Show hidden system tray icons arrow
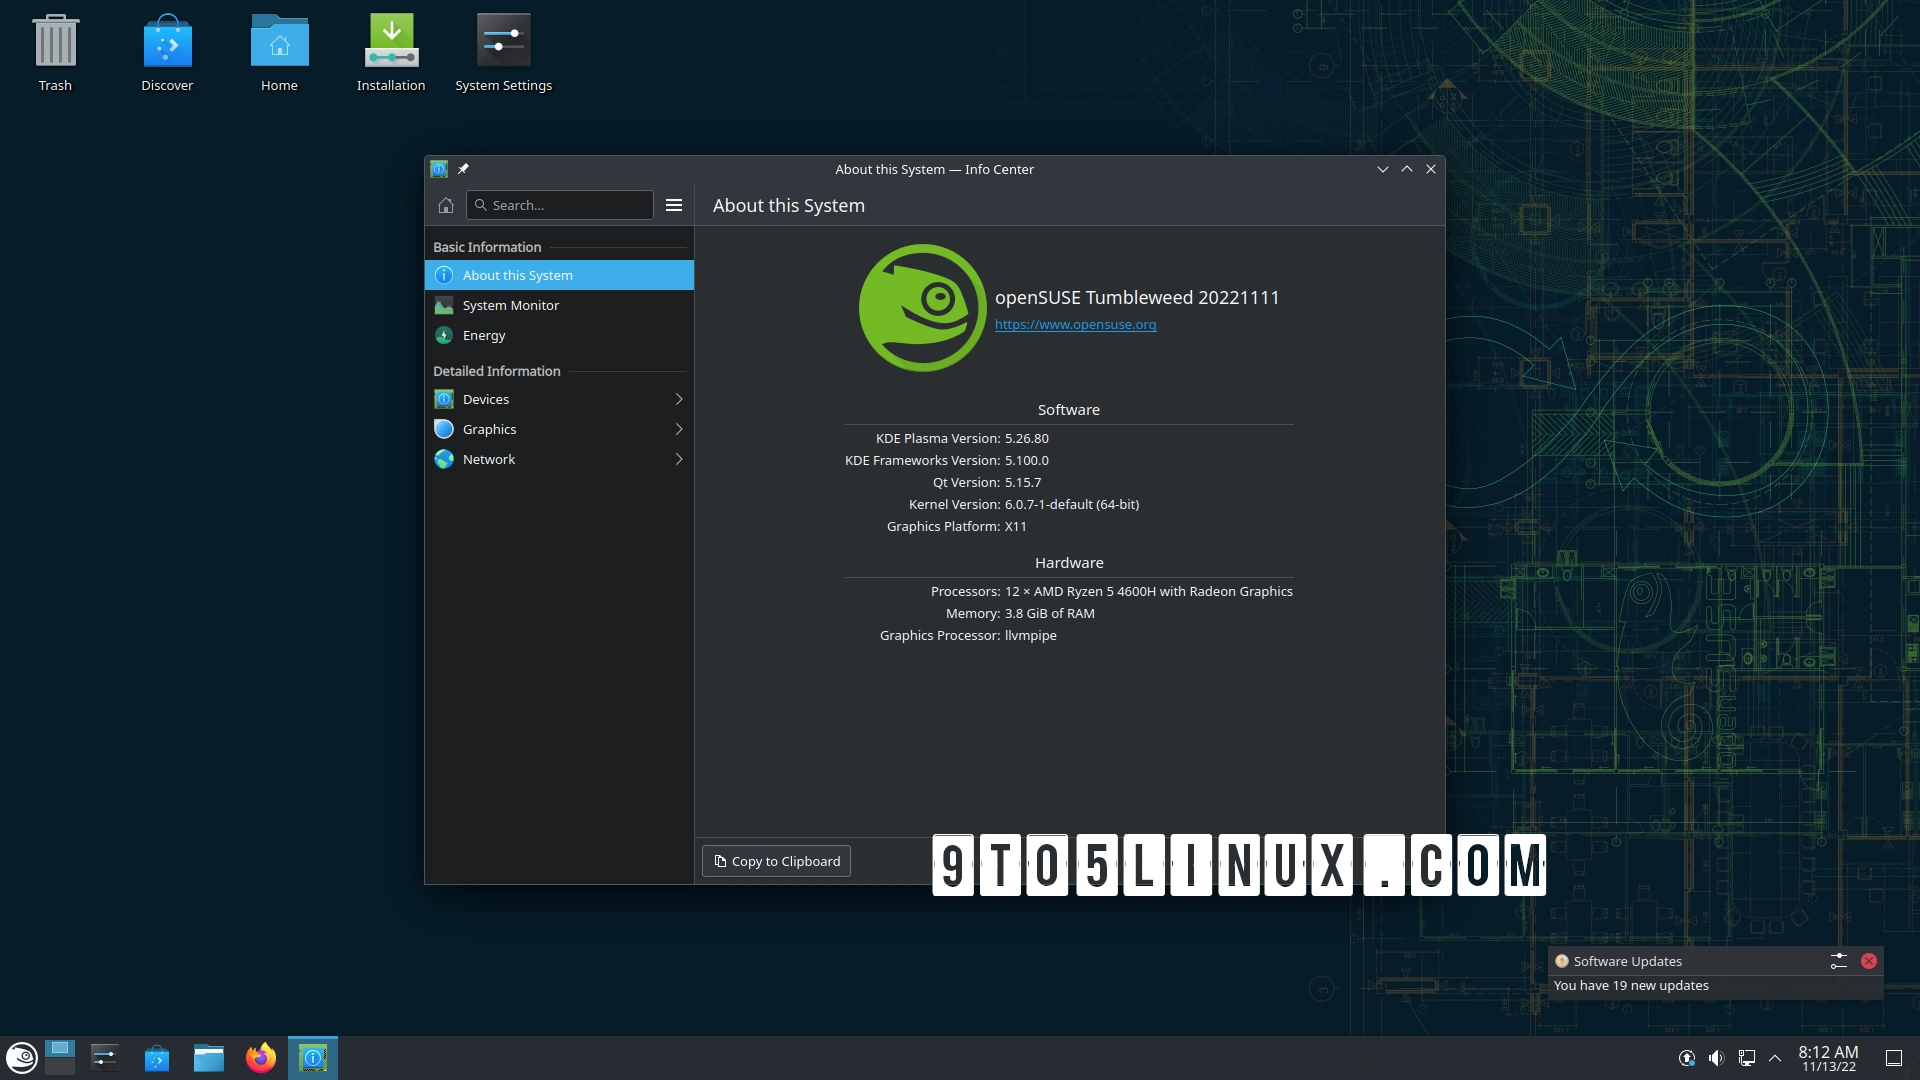Viewport: 1920px width, 1080px height. pyautogui.click(x=1775, y=1057)
